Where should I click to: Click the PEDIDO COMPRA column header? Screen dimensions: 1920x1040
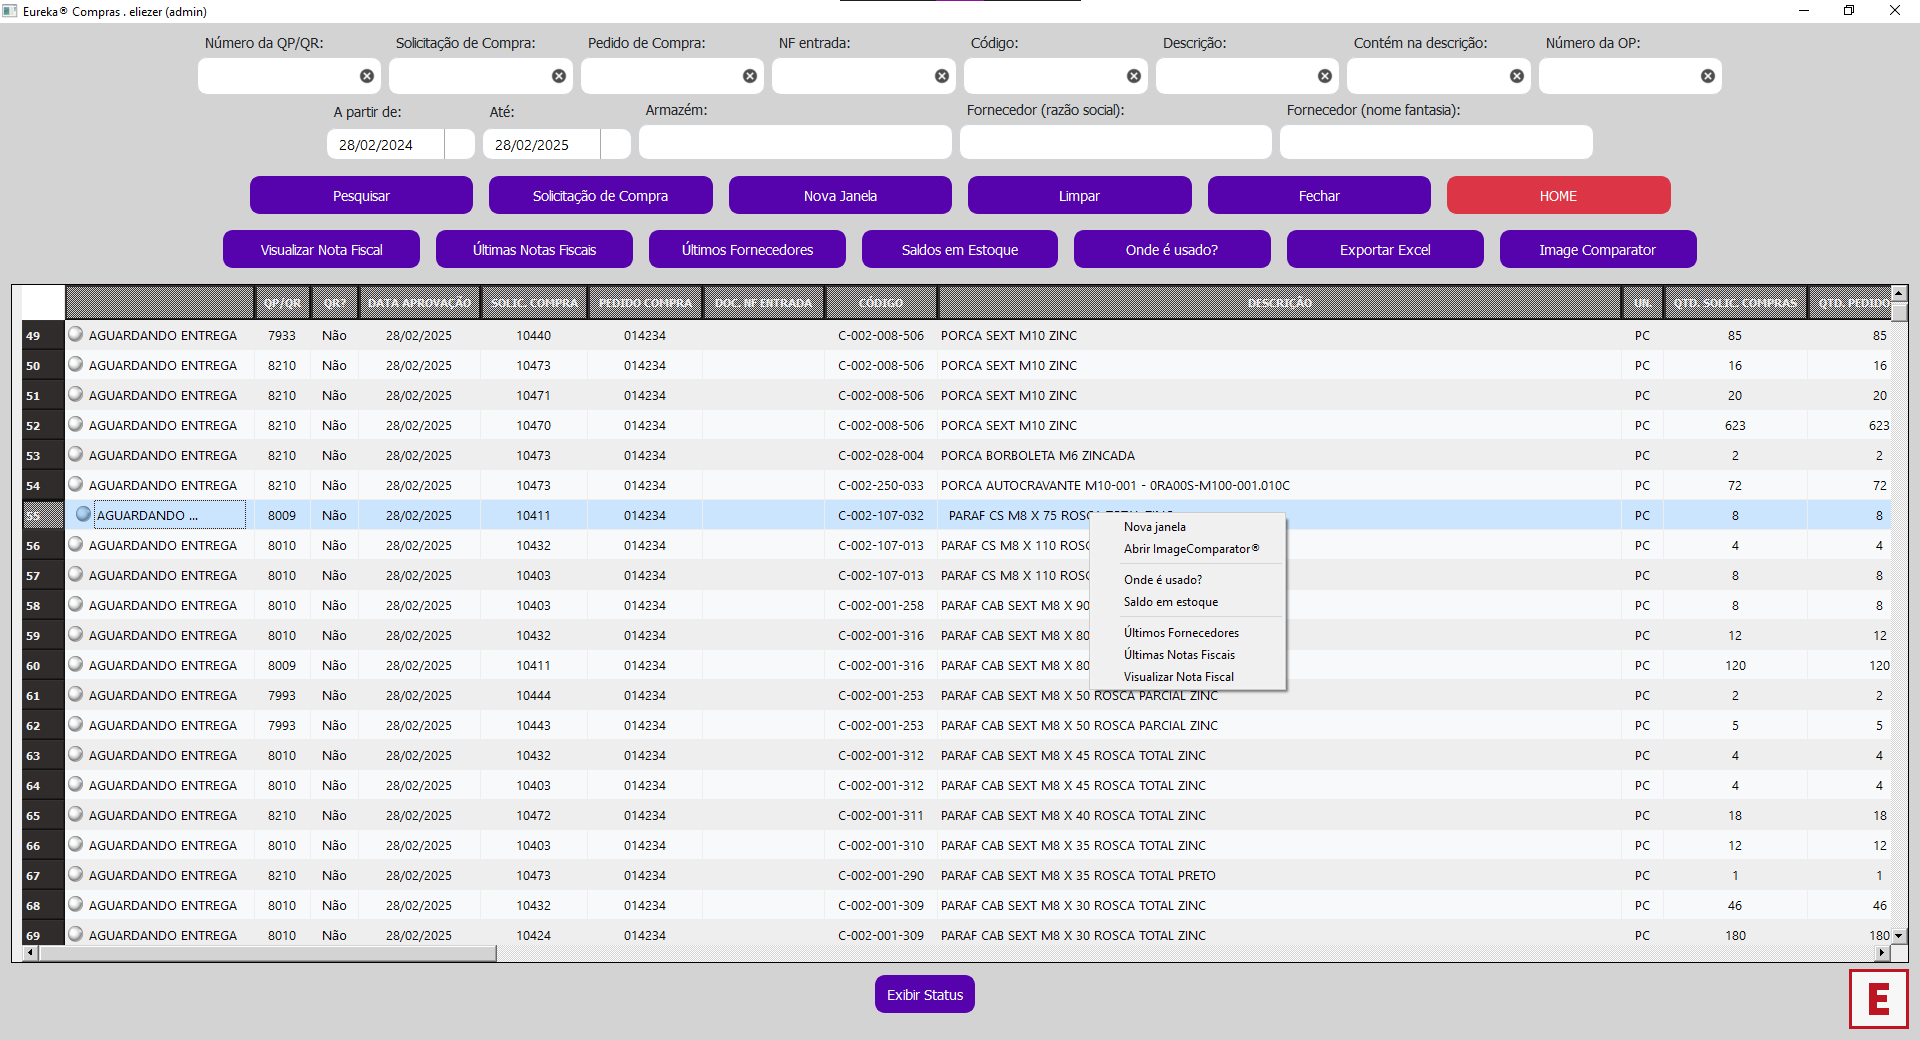pos(645,302)
